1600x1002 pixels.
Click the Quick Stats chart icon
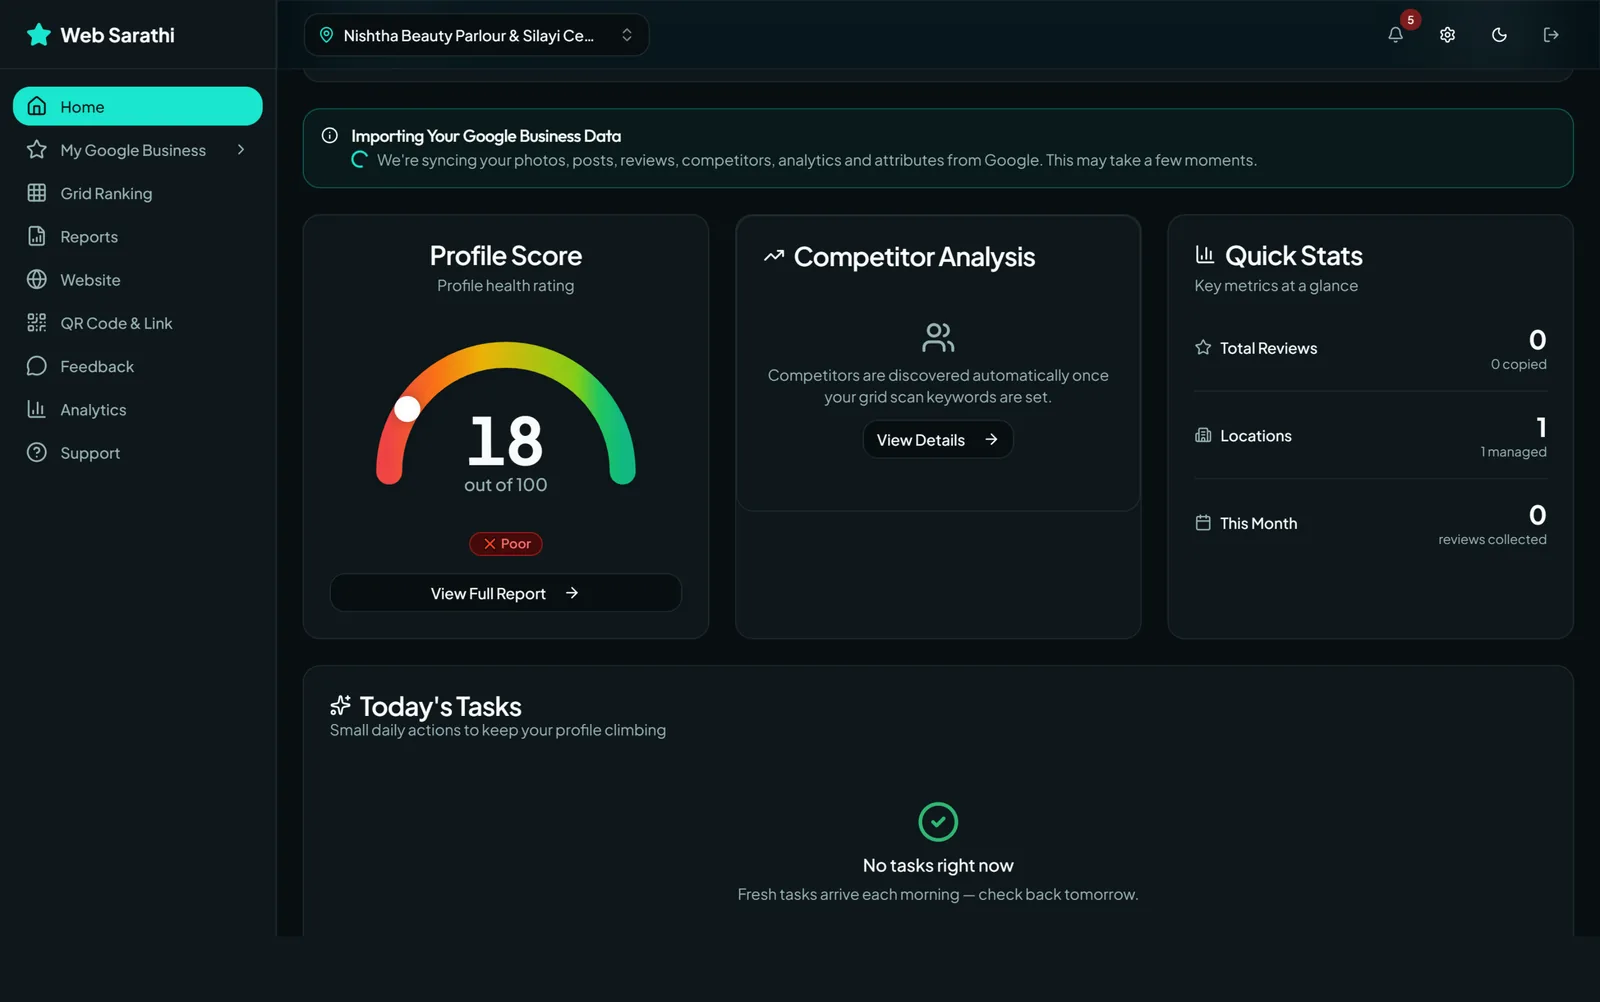click(x=1205, y=255)
